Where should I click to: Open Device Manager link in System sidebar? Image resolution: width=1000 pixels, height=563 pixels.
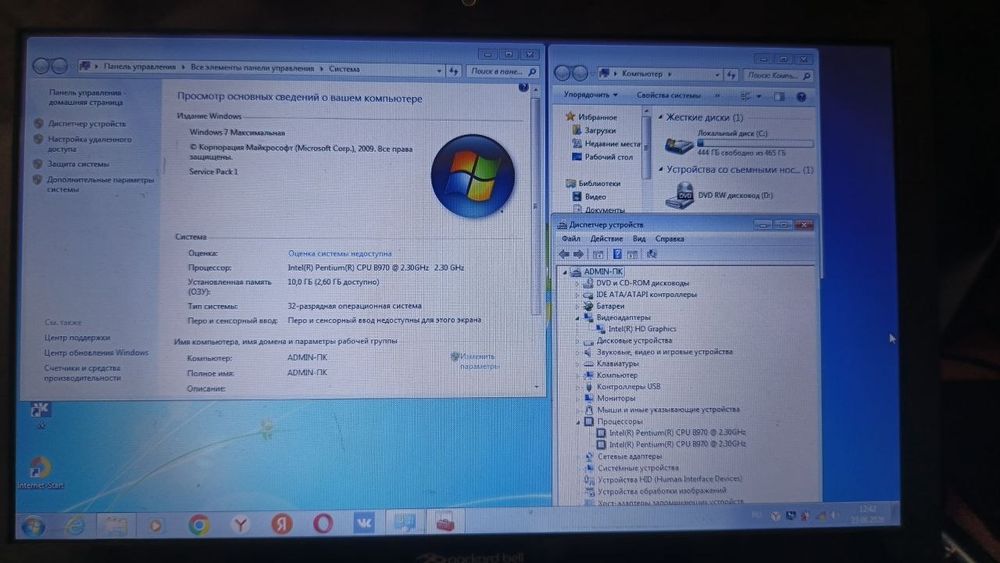coord(87,124)
